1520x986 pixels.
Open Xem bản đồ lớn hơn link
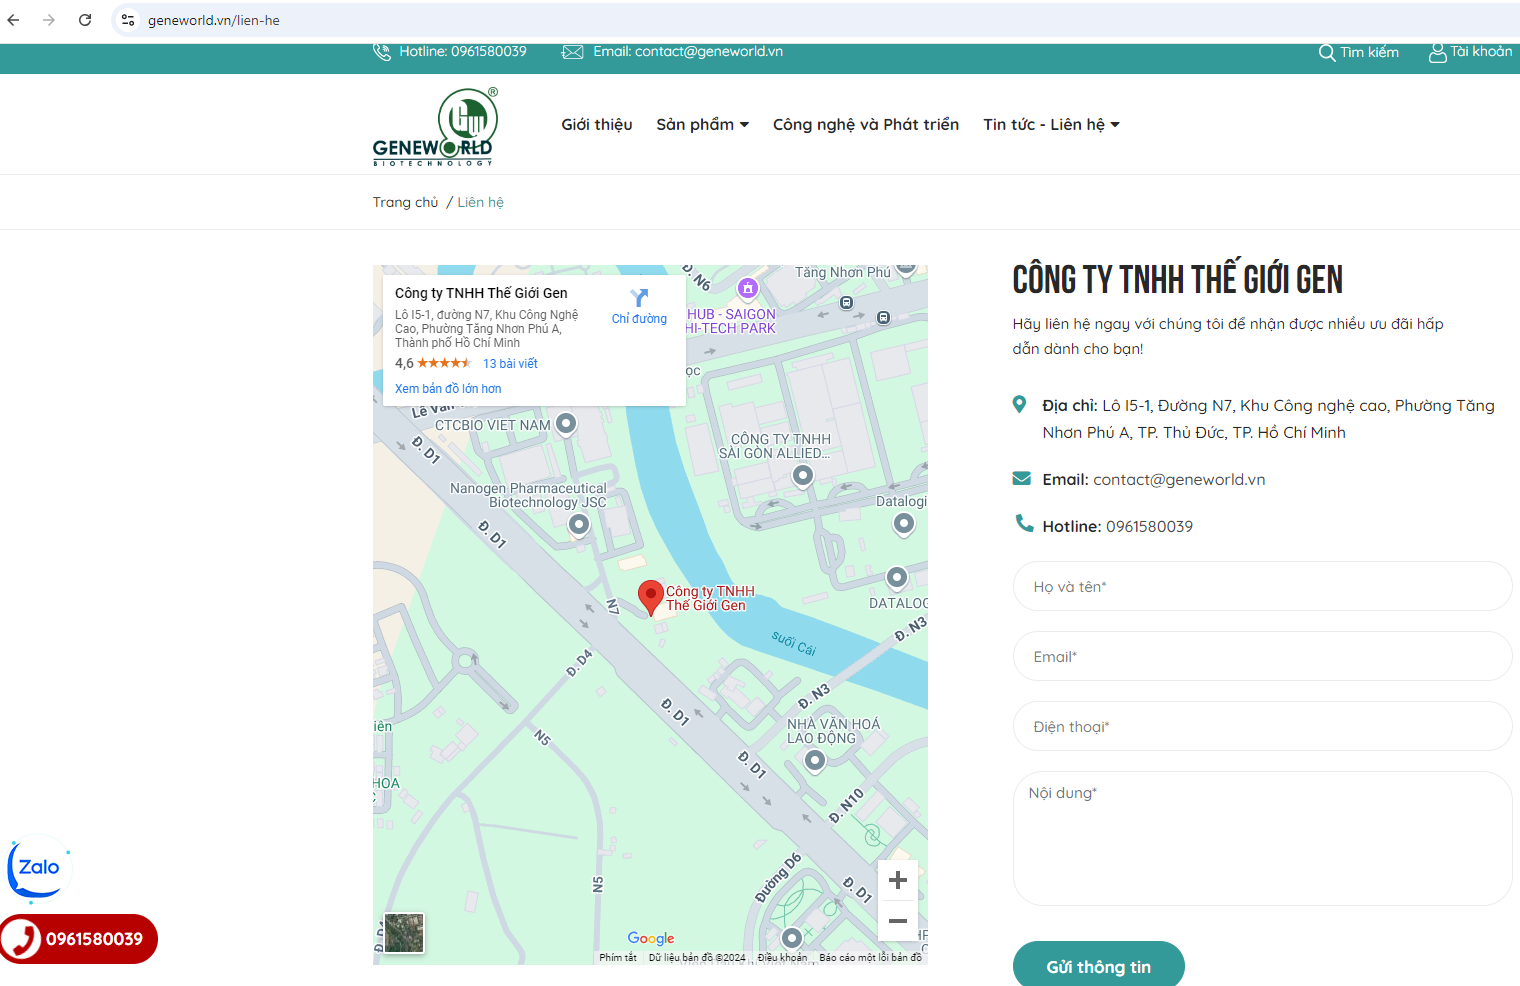coord(448,389)
